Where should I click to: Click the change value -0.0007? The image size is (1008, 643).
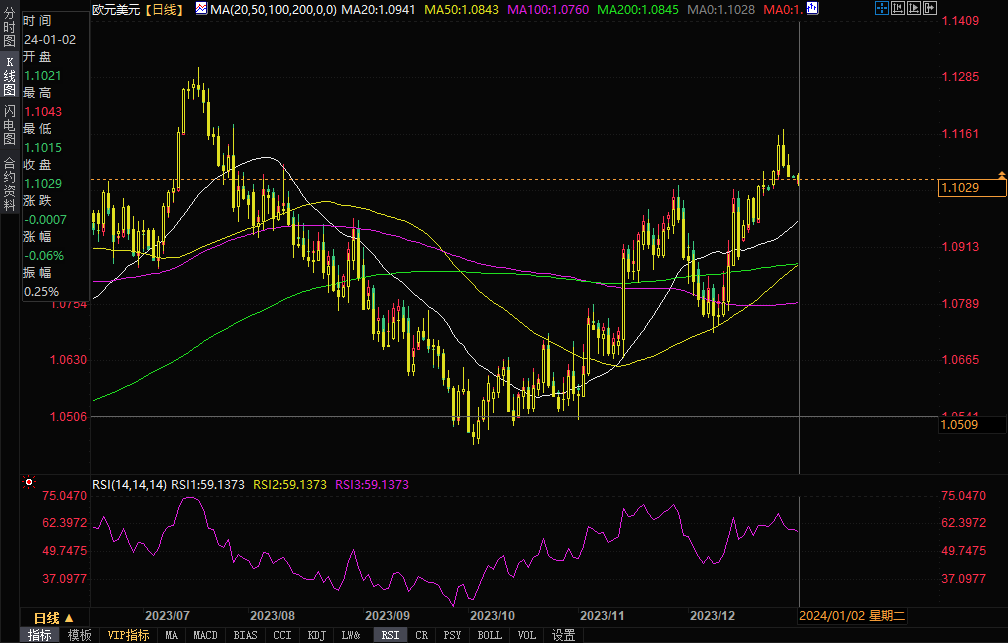45,219
